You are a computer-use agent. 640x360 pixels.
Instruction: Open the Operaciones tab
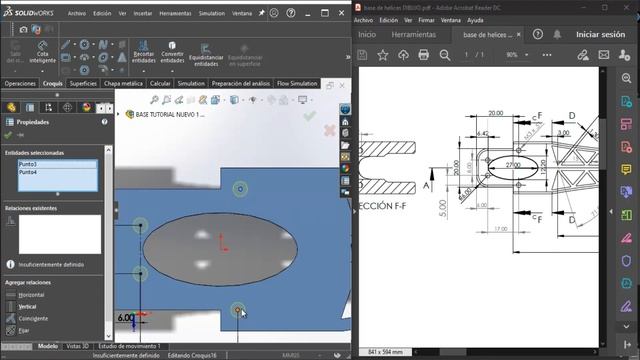(20, 83)
